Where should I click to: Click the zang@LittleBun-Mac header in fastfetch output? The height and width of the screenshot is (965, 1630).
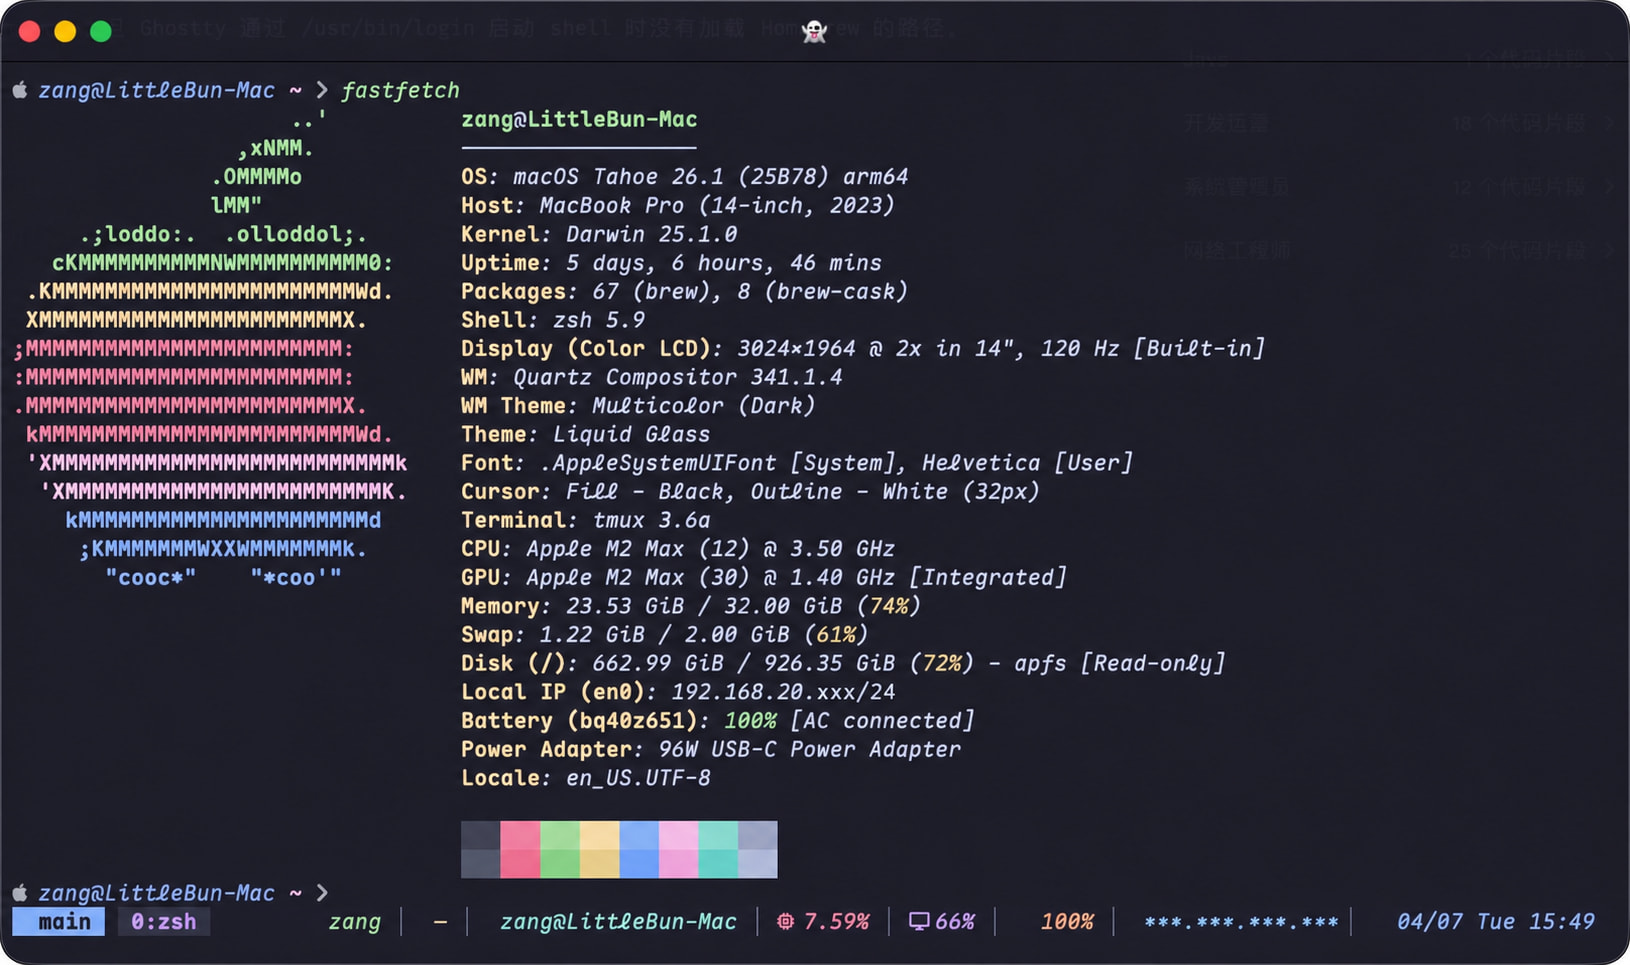click(579, 119)
